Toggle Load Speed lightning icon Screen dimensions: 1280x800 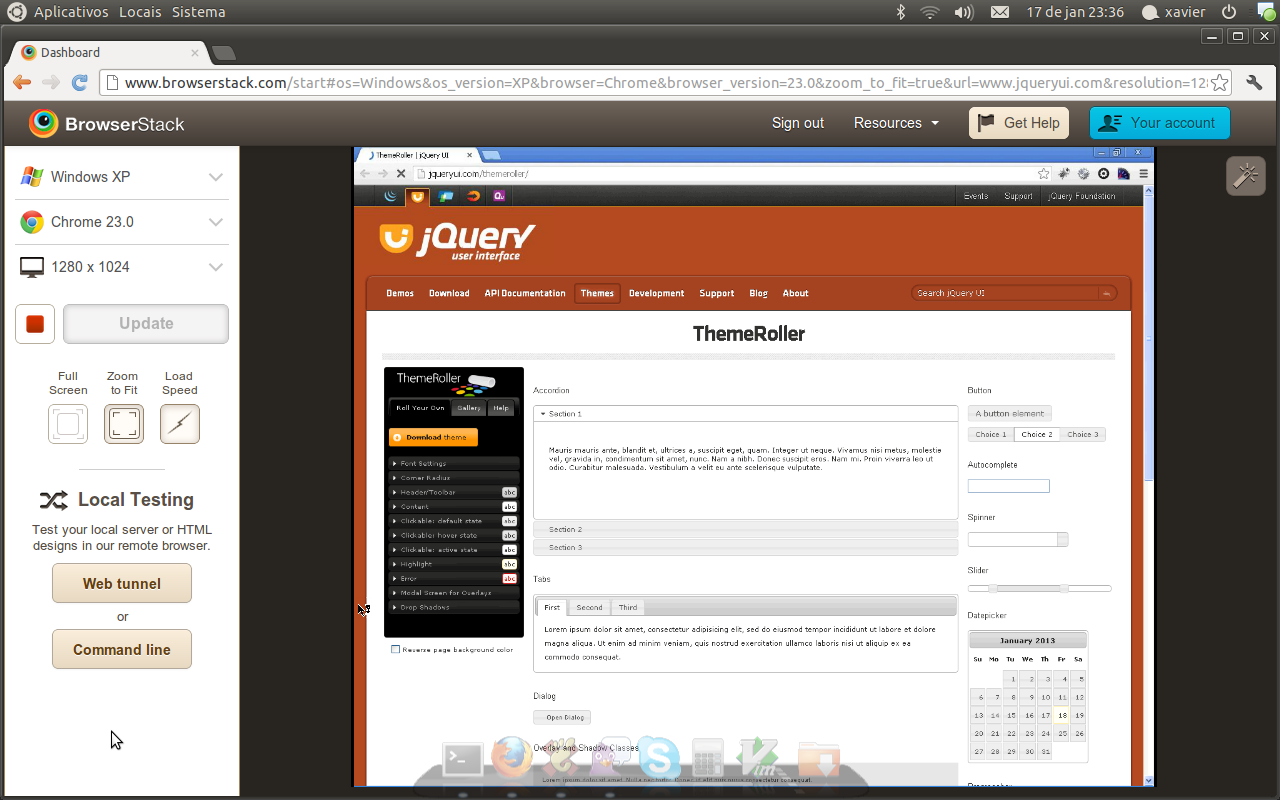tap(180, 424)
